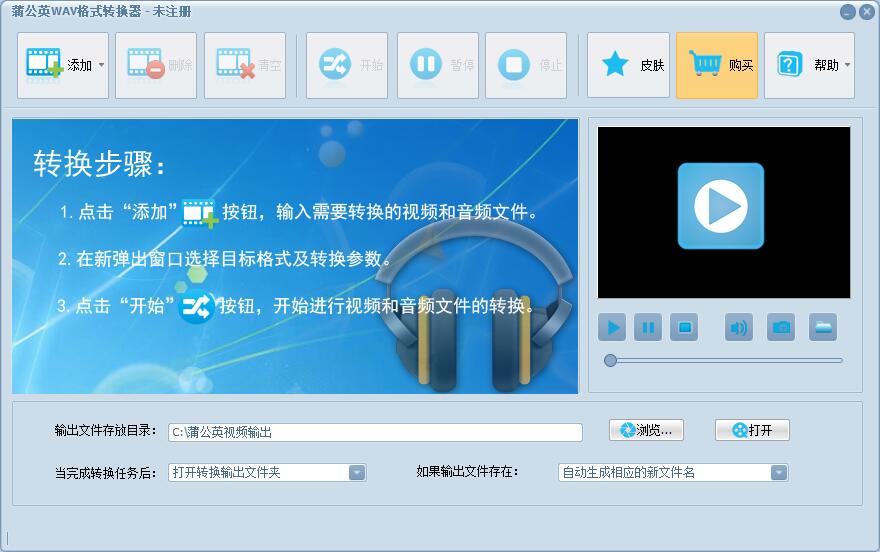Click the Browse (浏览...) button
880x552 pixels.
pos(646,430)
